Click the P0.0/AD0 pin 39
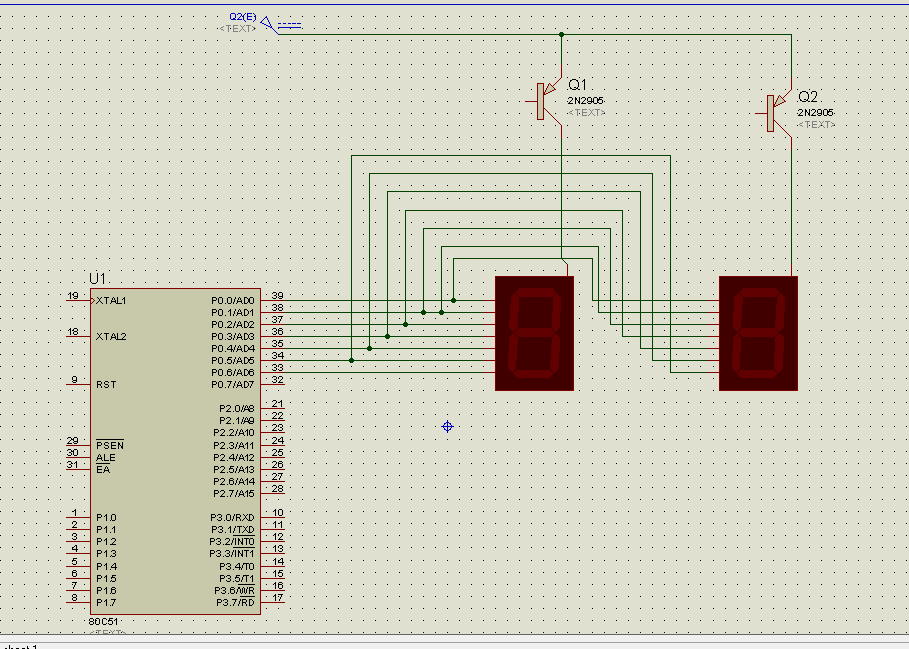The image size is (909, 649). point(272,300)
